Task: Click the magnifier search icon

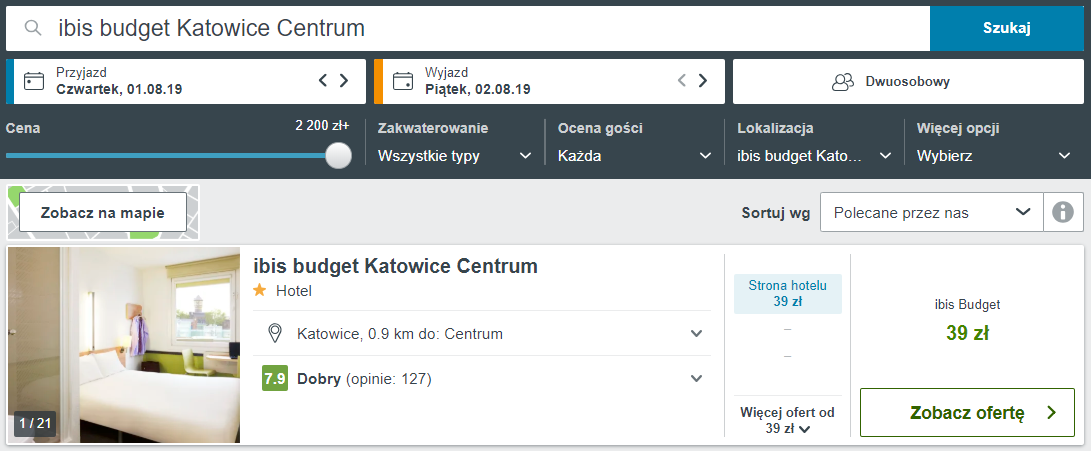Action: point(33,28)
